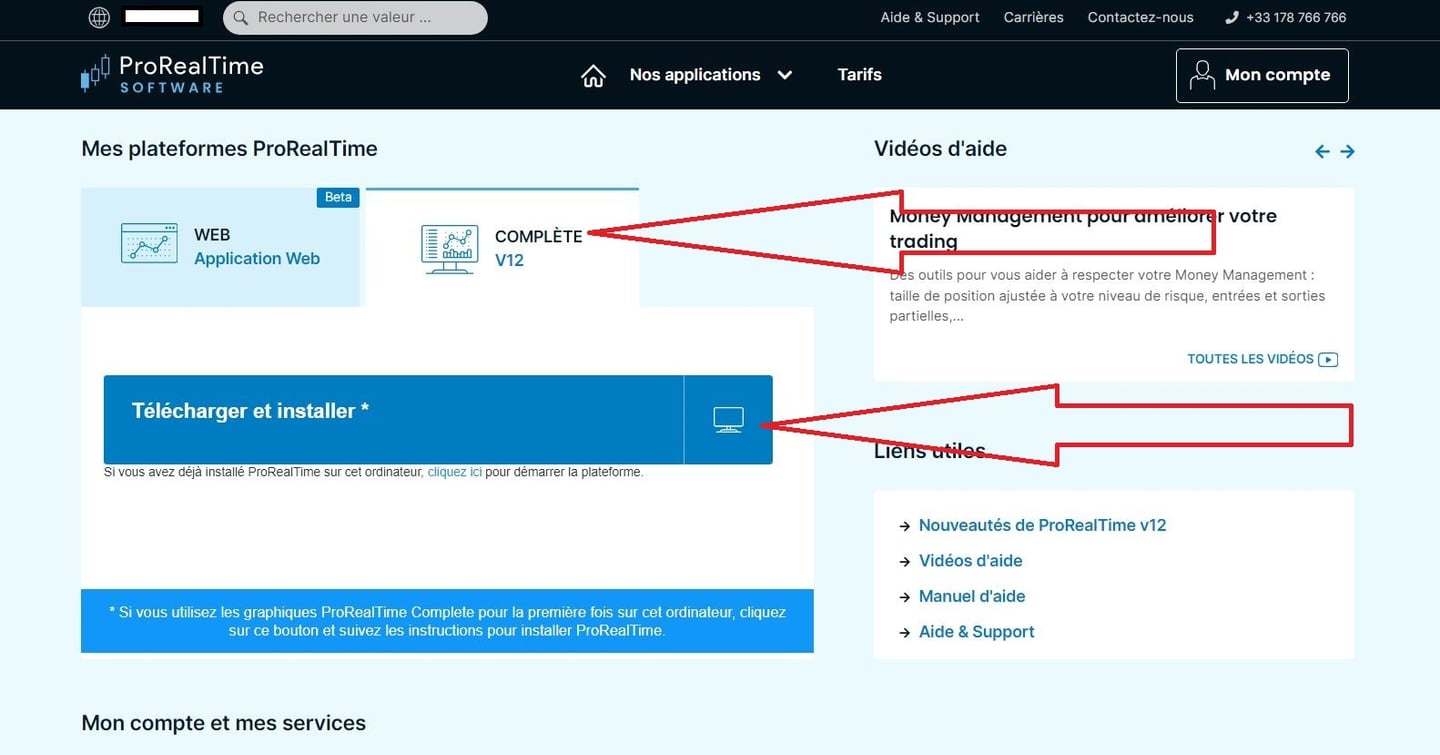Open the Manuel d'aide link
Screen dimensions: 1440x755
click(971, 596)
